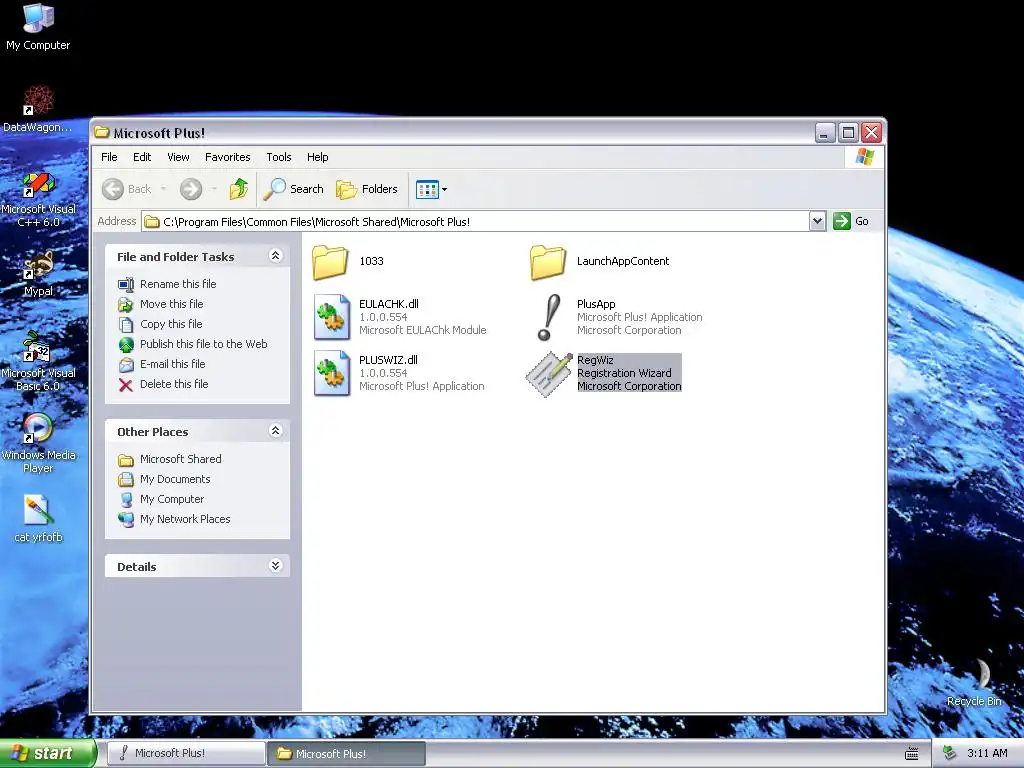Click the Go button
Image resolution: width=1024 pixels, height=768 pixels.
pyautogui.click(x=852, y=221)
